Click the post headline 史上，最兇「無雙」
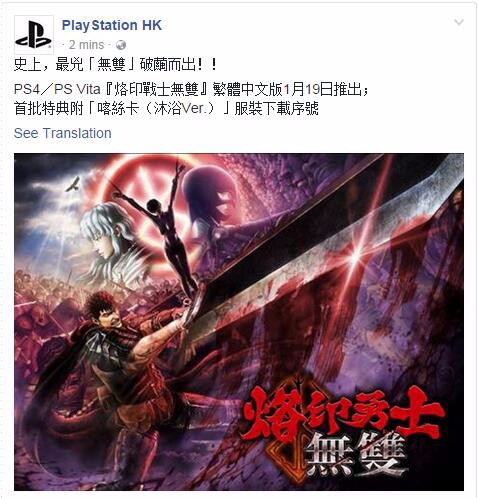The width and height of the screenshot is (478, 498). [x=115, y=64]
